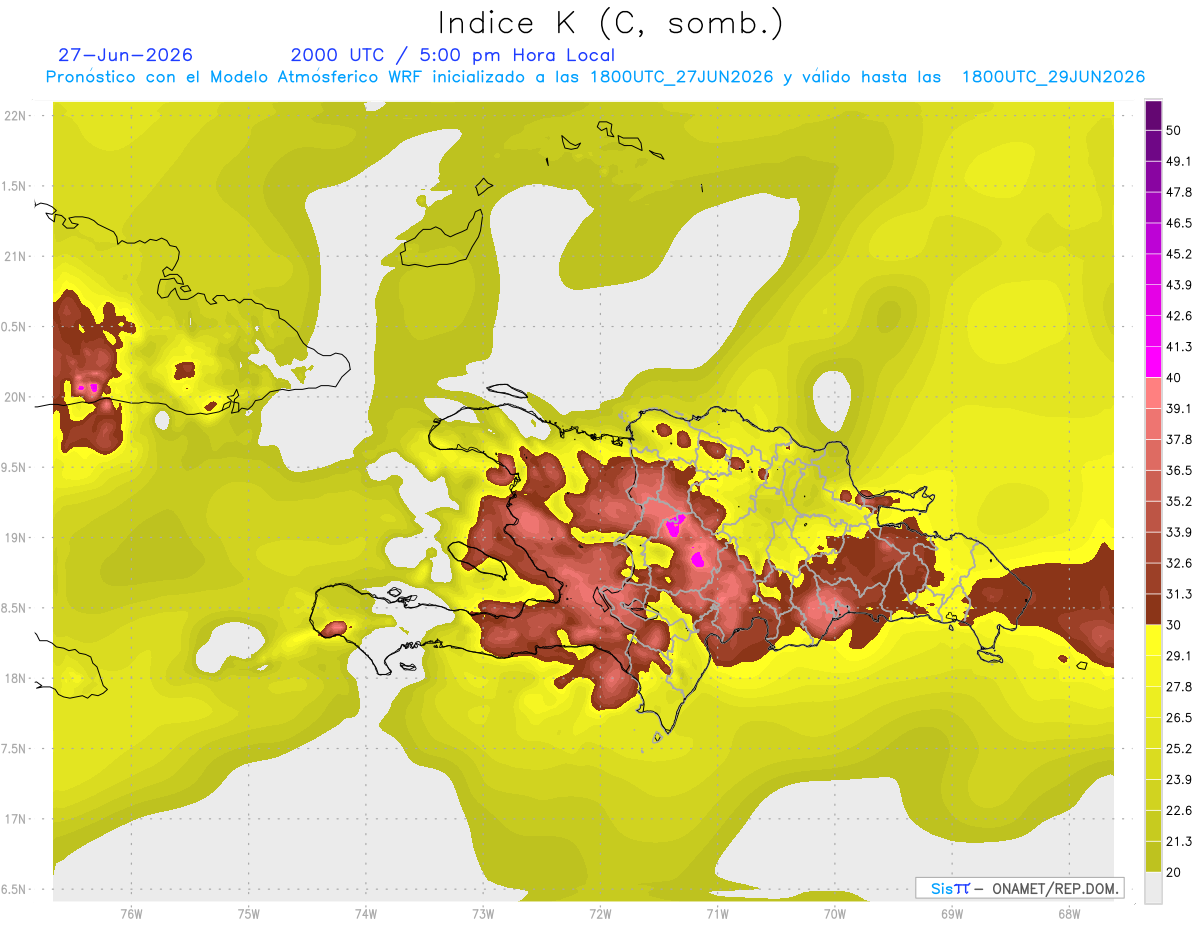Click the legend value '20' at the scale bottom
The height and width of the screenshot is (927, 1200).
[x=1173, y=873]
